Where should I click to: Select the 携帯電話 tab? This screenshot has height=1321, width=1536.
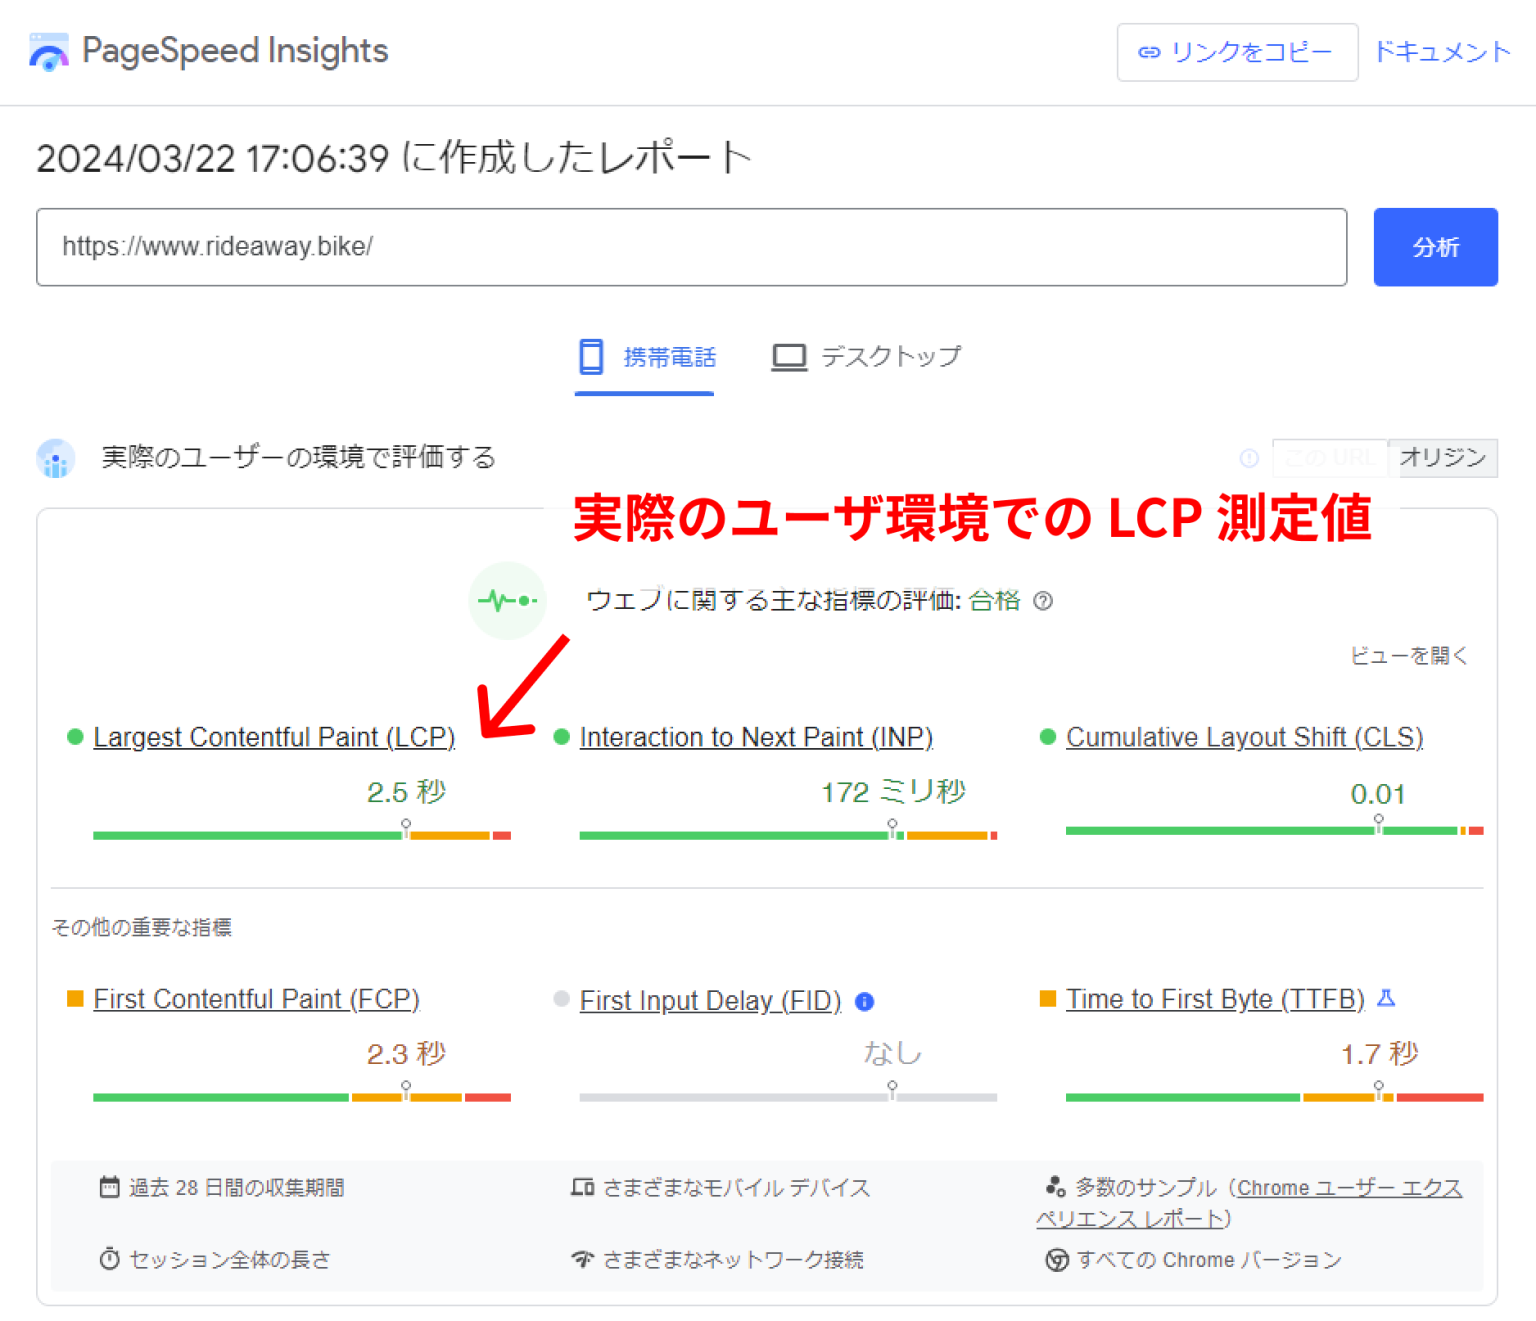pyautogui.click(x=646, y=358)
